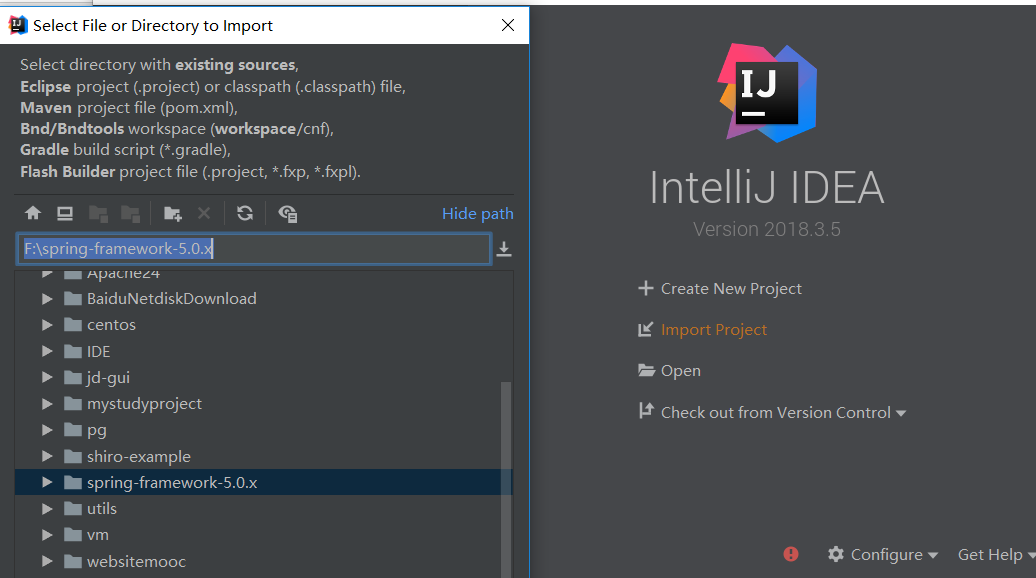
Task: Open Check out from Version Control dropdown
Action: pyautogui.click(x=784, y=412)
